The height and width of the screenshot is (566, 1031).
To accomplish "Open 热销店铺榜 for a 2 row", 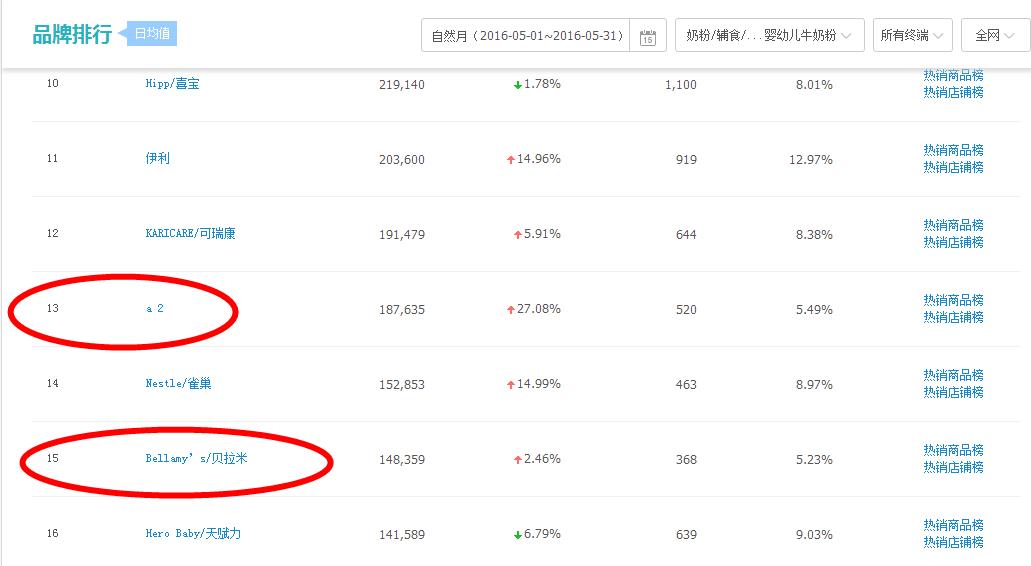I will click(953, 318).
